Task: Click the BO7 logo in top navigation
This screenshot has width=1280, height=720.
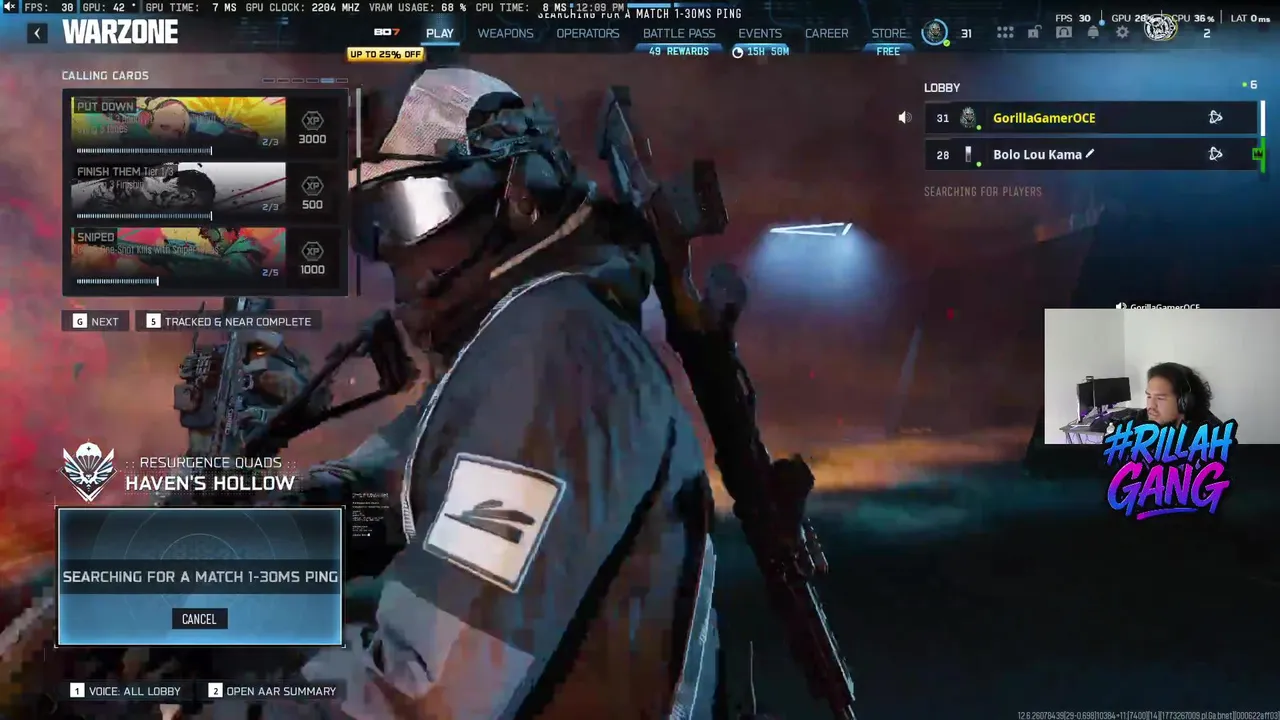Action: click(x=387, y=33)
